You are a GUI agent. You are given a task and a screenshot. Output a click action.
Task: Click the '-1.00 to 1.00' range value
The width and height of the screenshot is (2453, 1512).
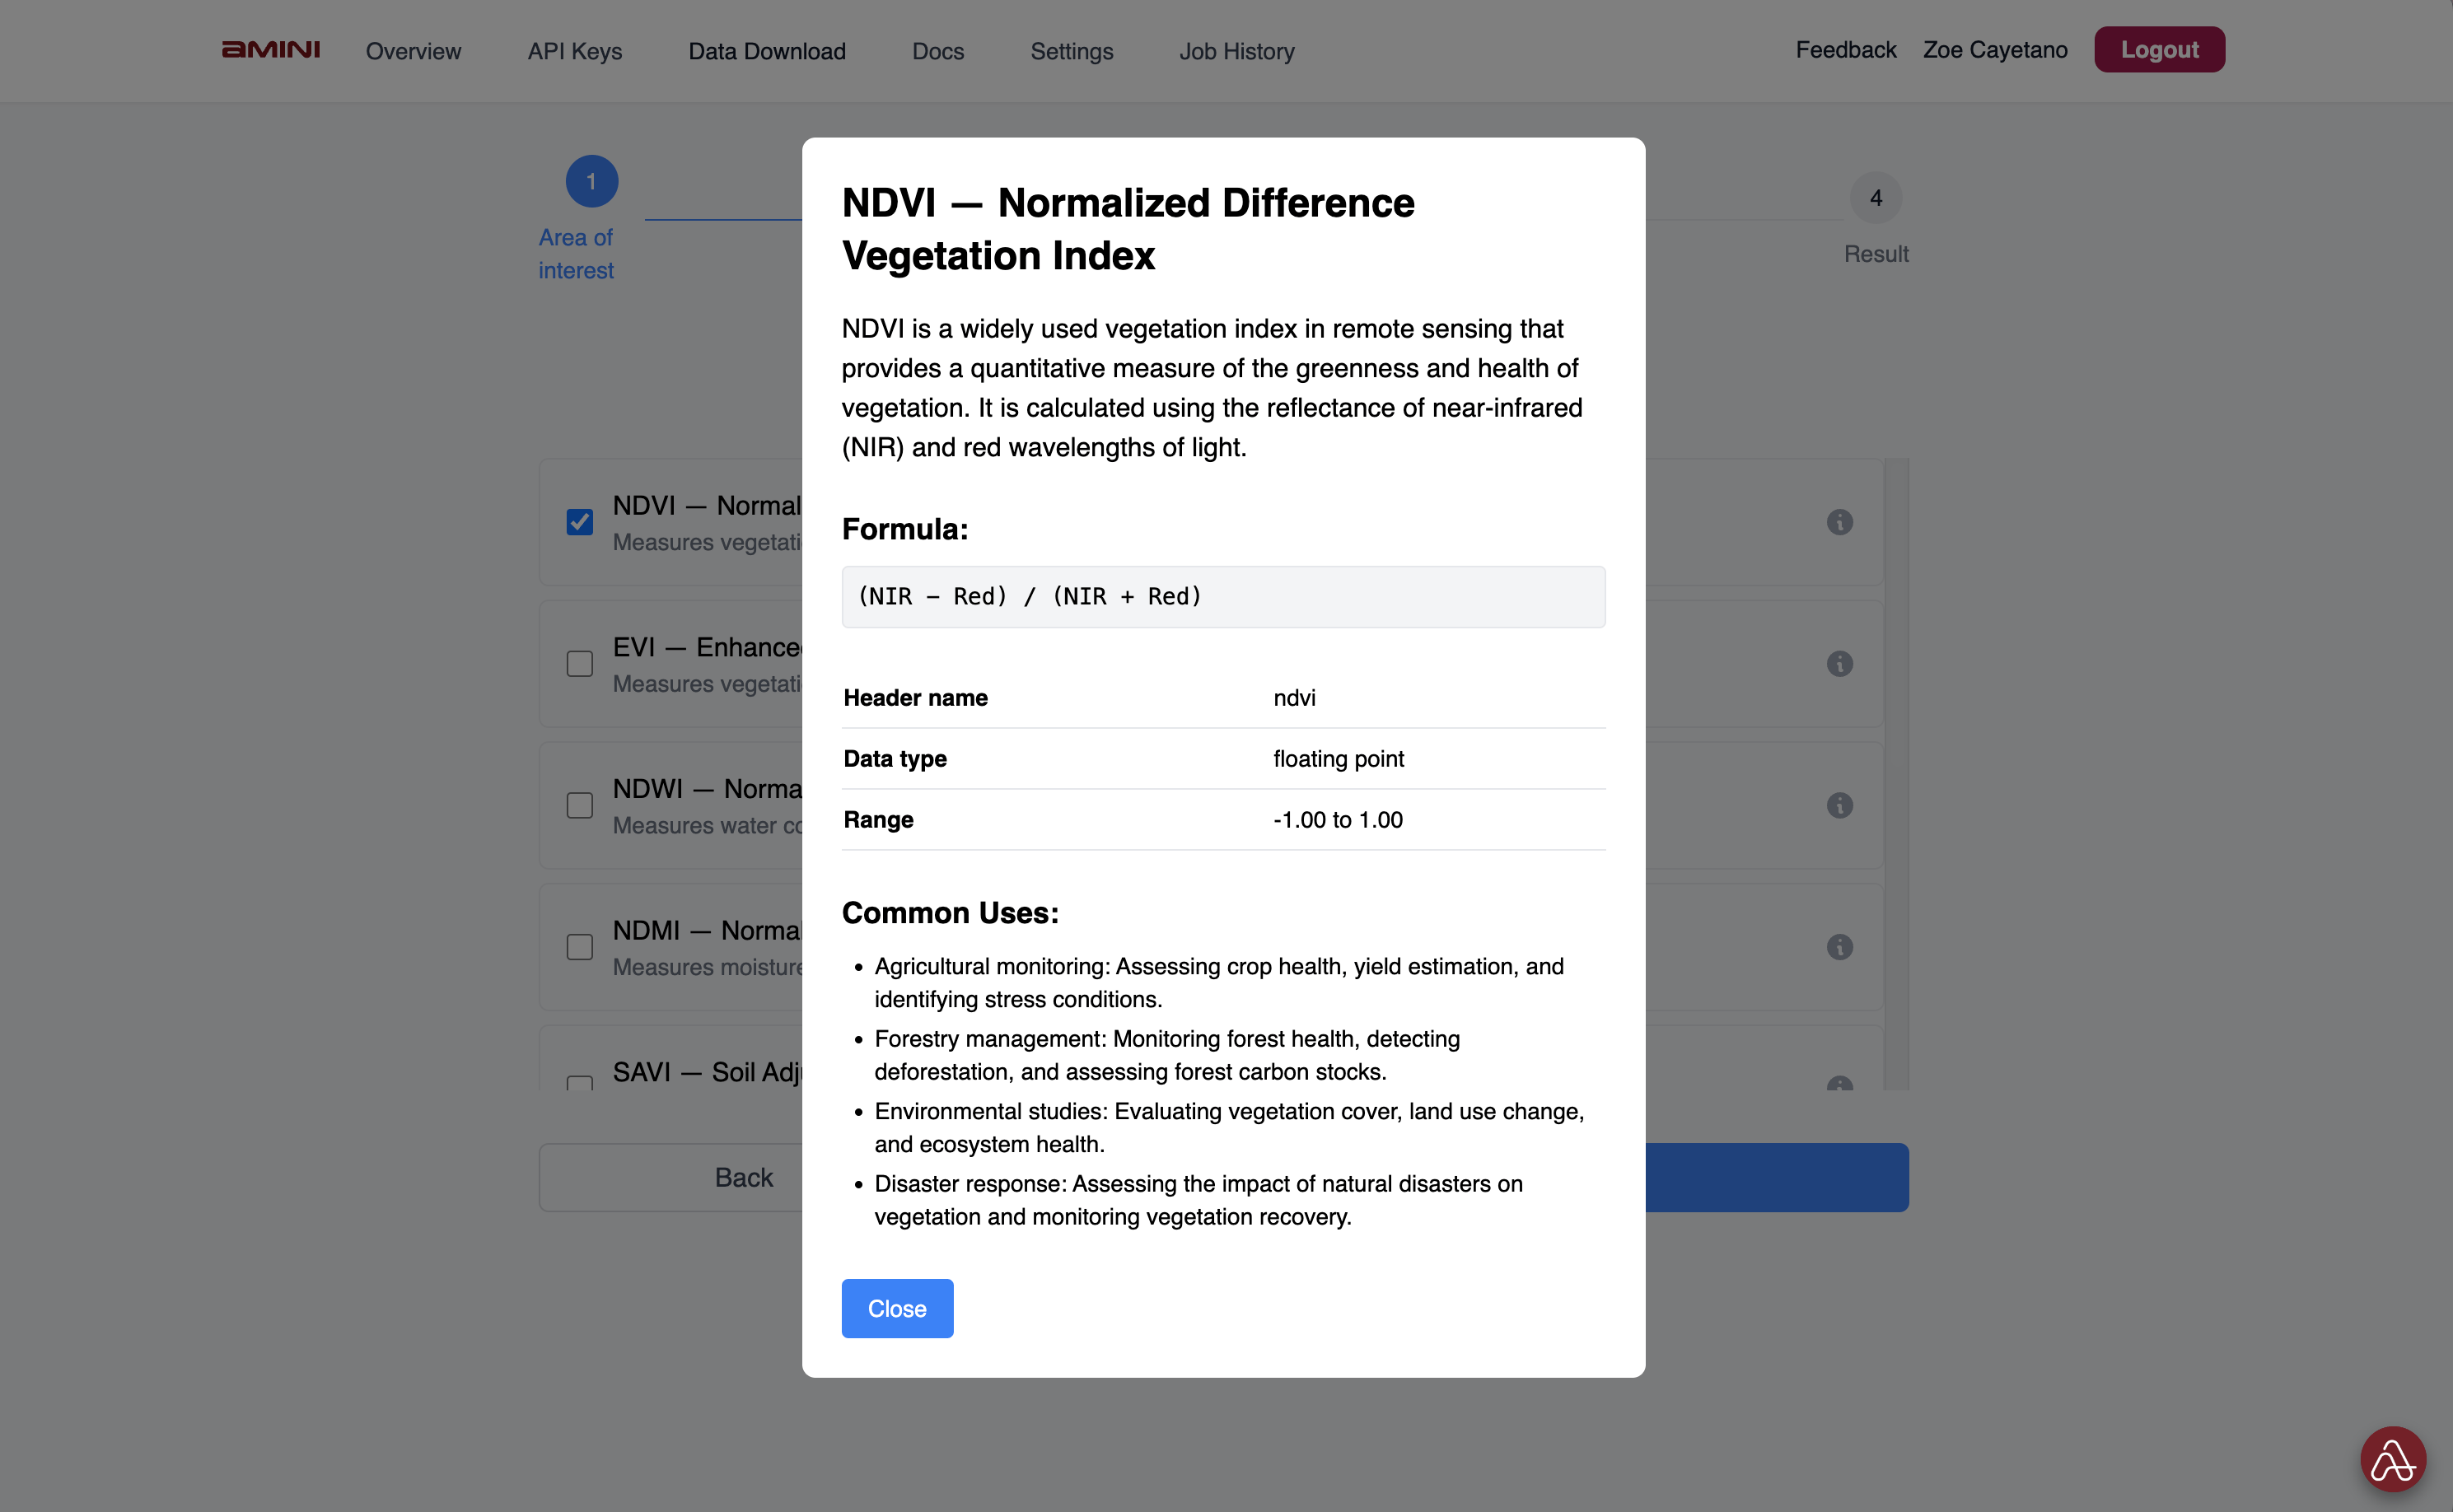tap(1337, 820)
